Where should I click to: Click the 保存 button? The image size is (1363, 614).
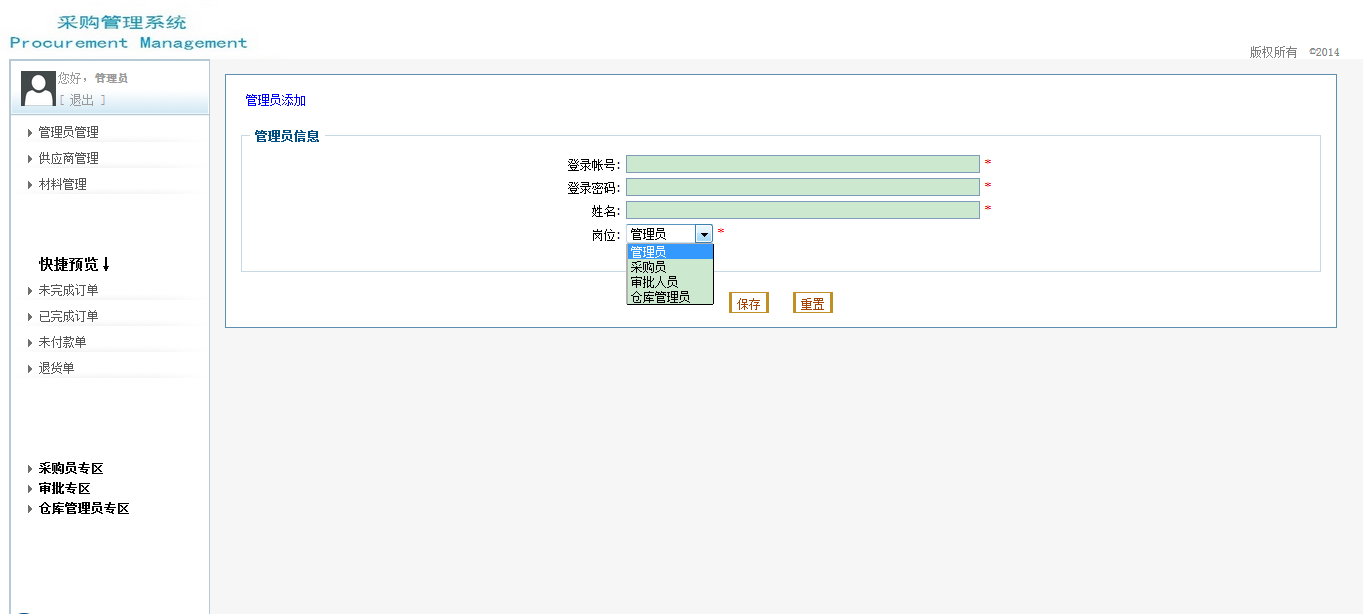click(749, 303)
